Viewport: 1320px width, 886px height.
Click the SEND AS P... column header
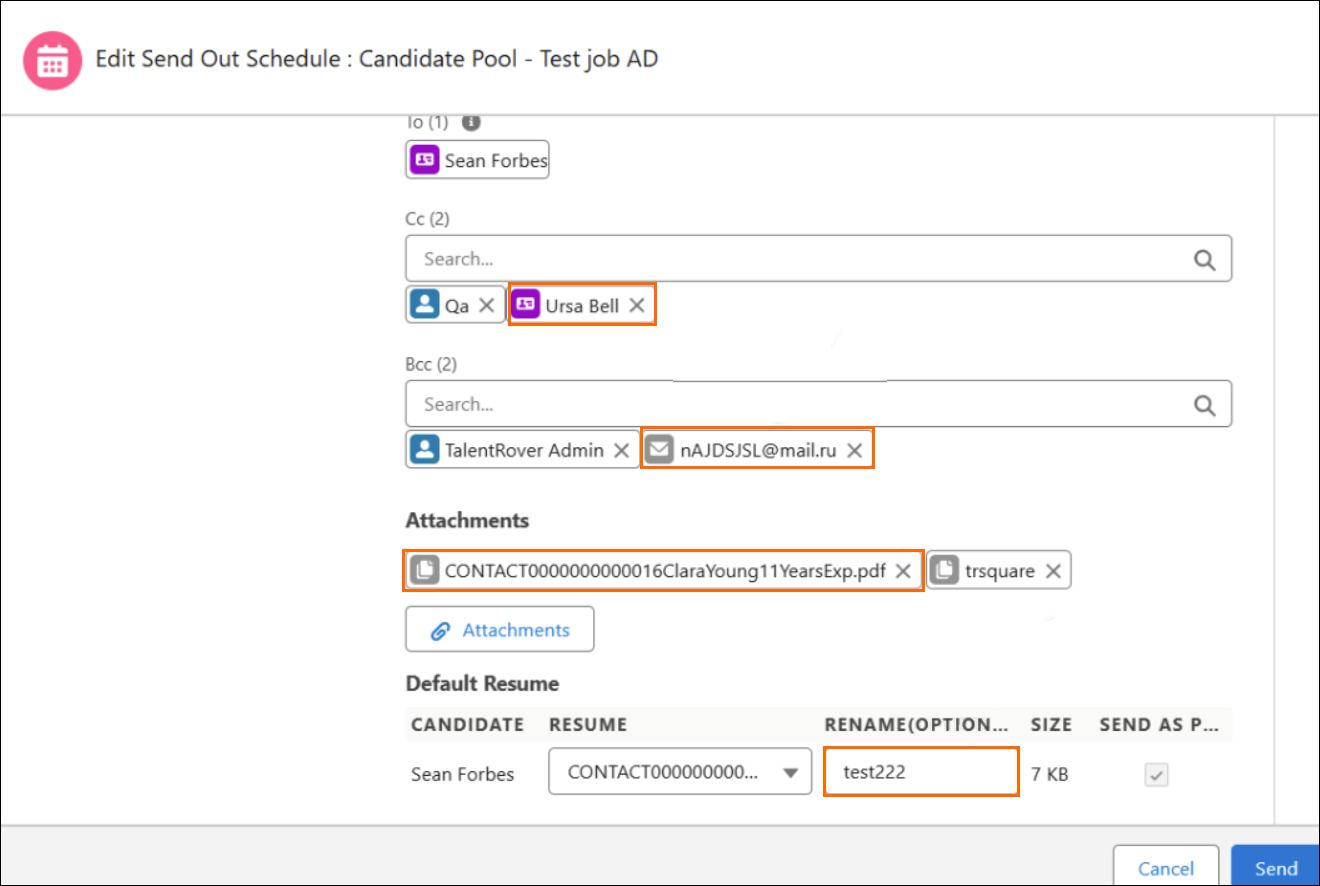[1159, 724]
